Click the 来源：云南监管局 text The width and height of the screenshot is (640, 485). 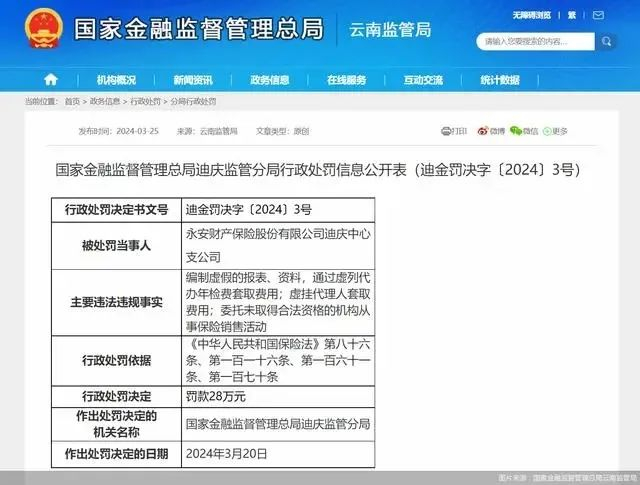click(x=207, y=131)
